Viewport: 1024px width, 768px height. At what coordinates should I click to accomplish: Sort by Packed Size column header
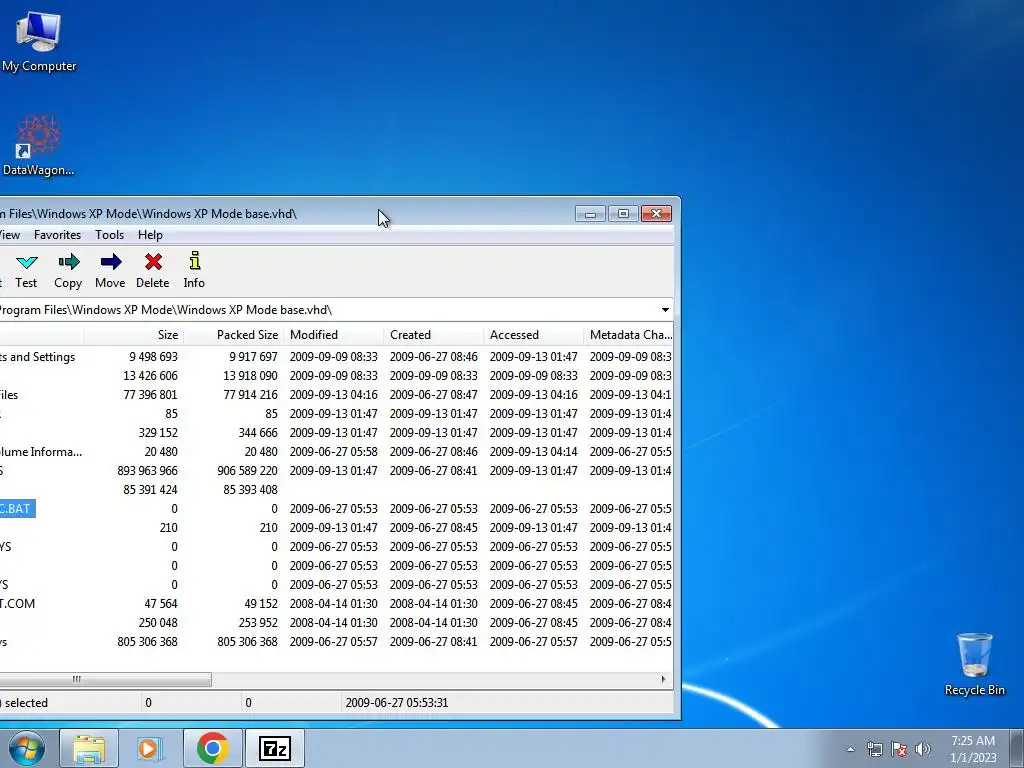(x=234, y=335)
